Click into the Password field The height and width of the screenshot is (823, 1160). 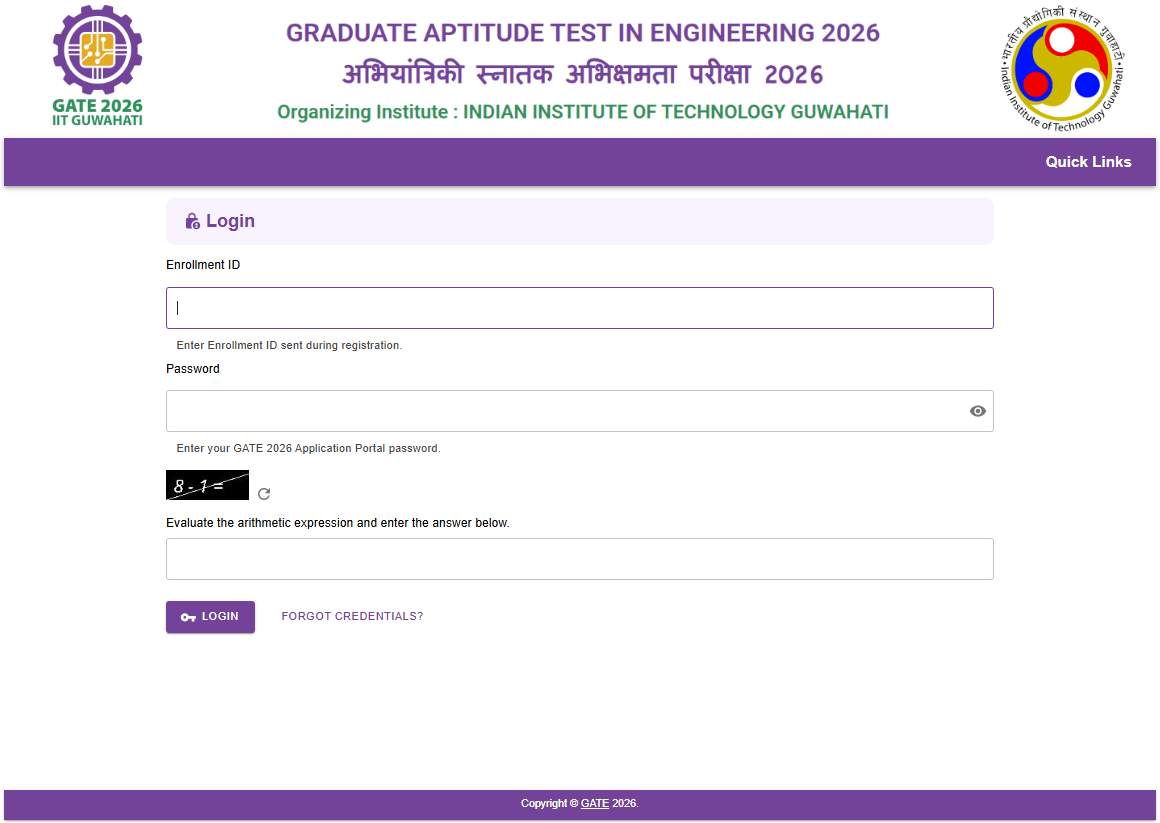coord(565,411)
